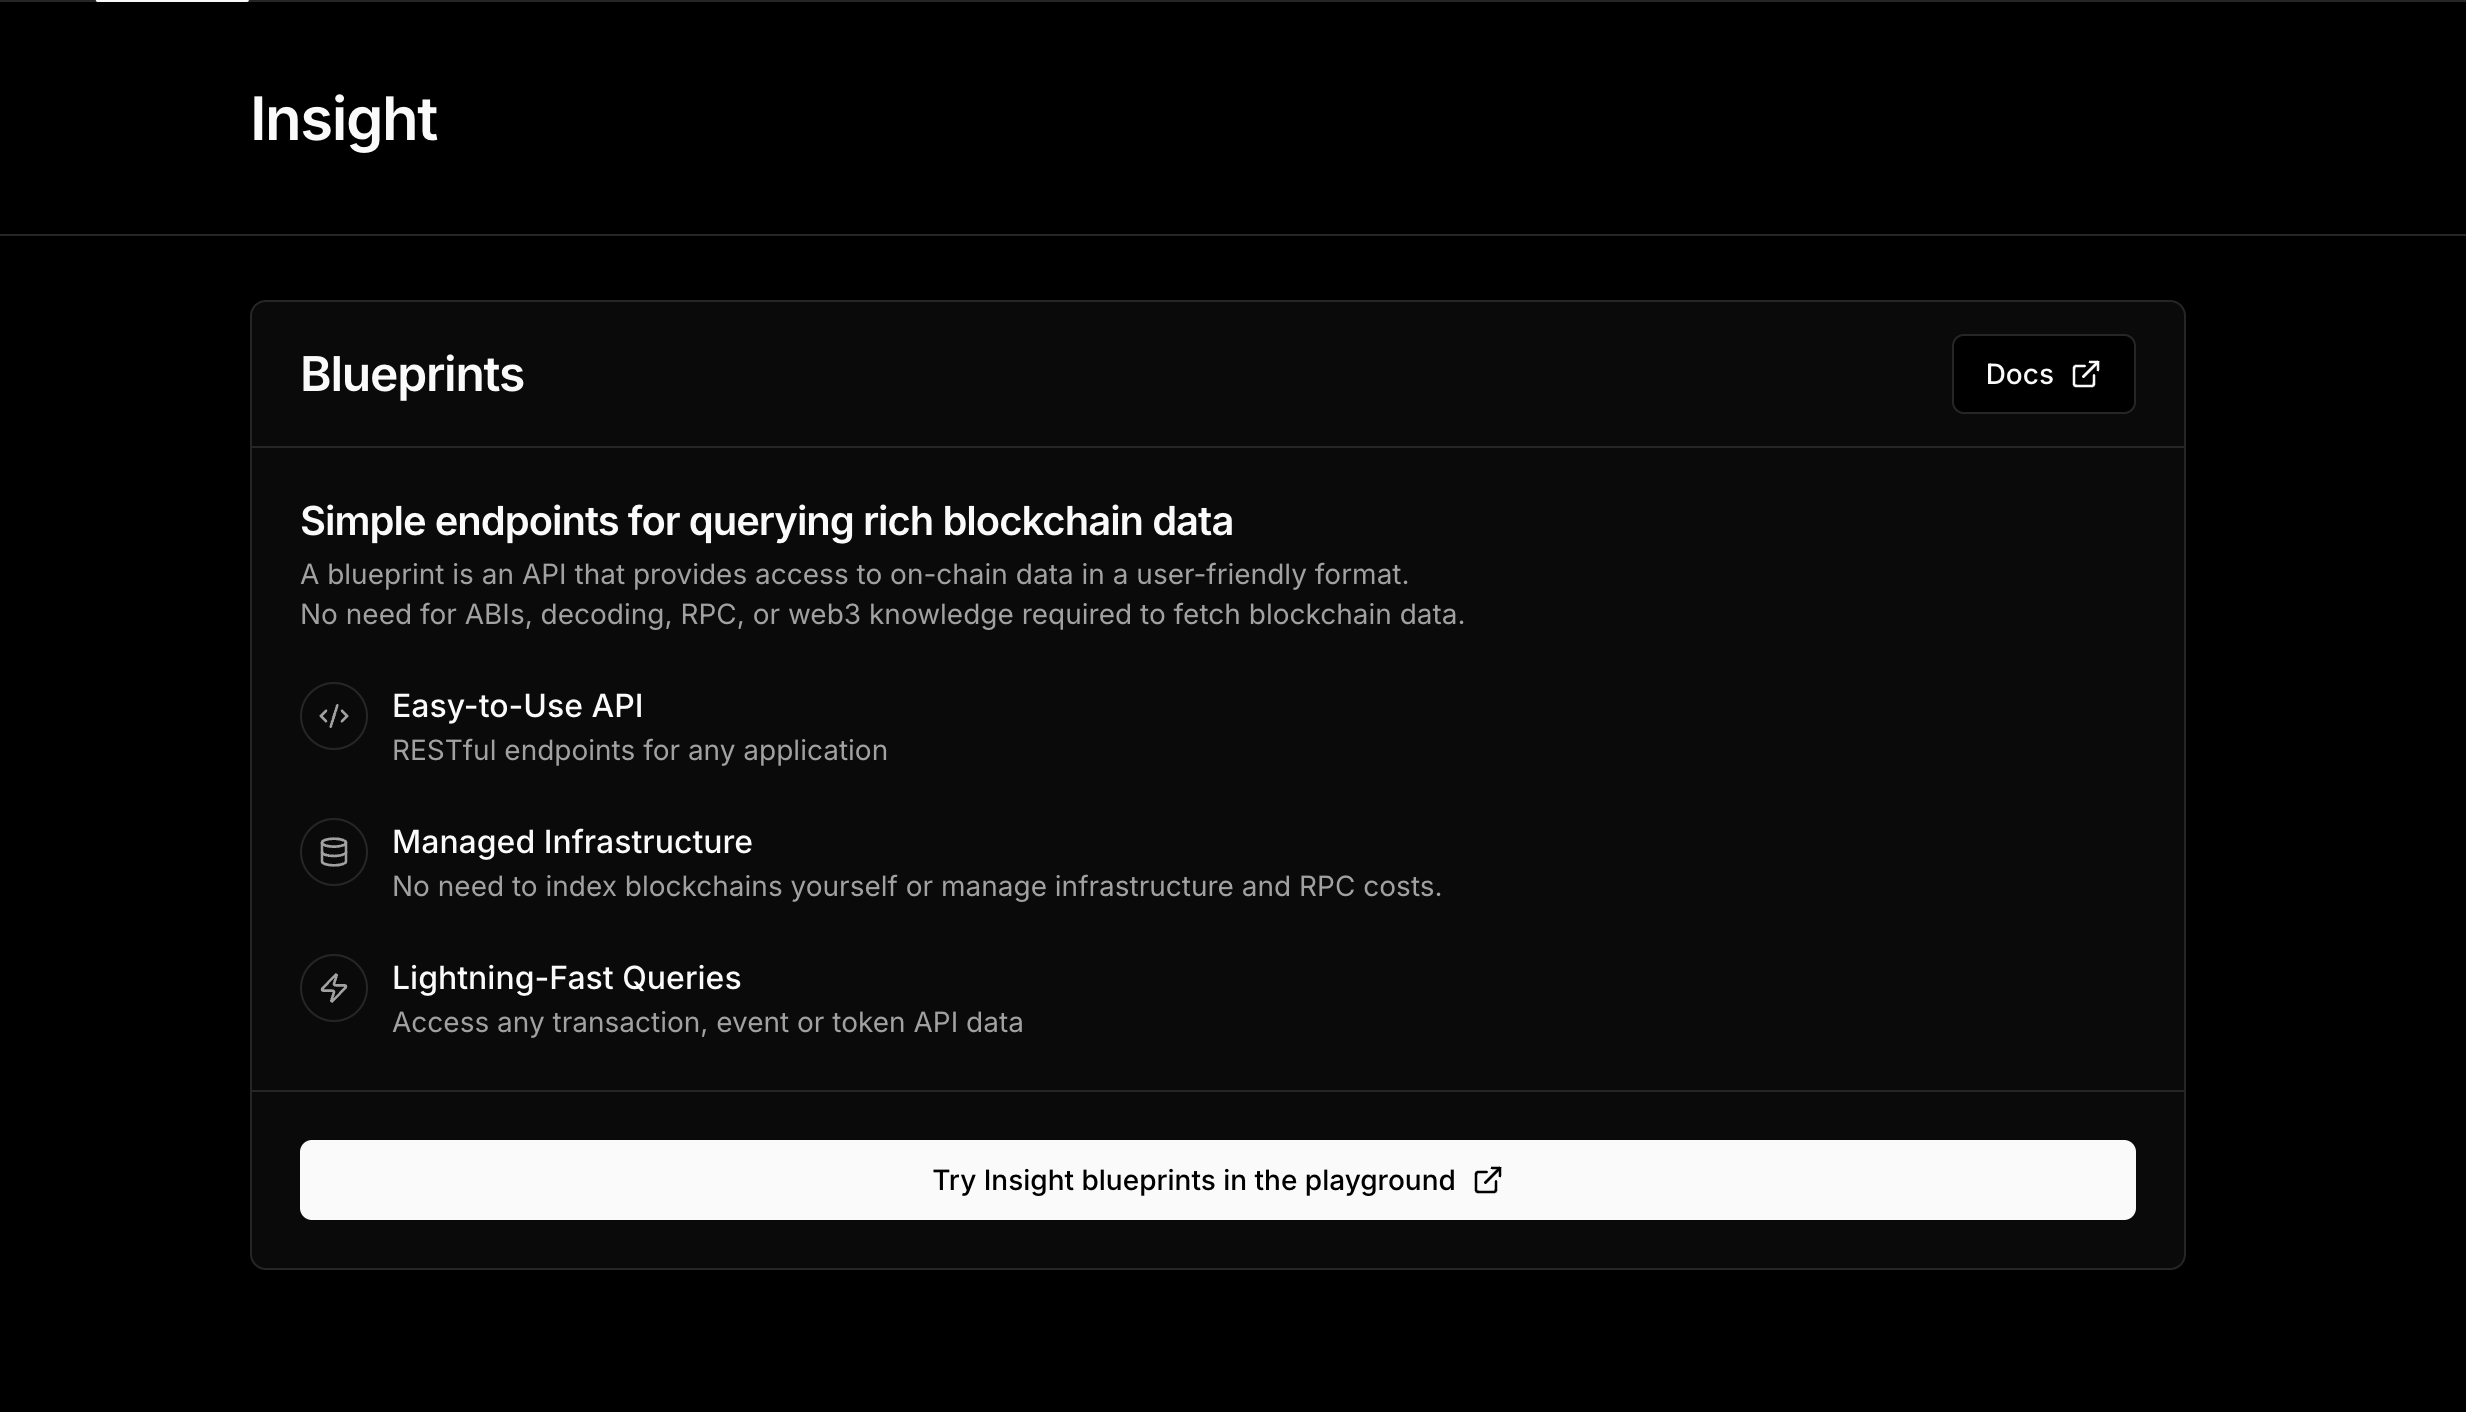This screenshot has width=2466, height=1412.
Task: Click the Blueprints card title
Action: (412, 374)
